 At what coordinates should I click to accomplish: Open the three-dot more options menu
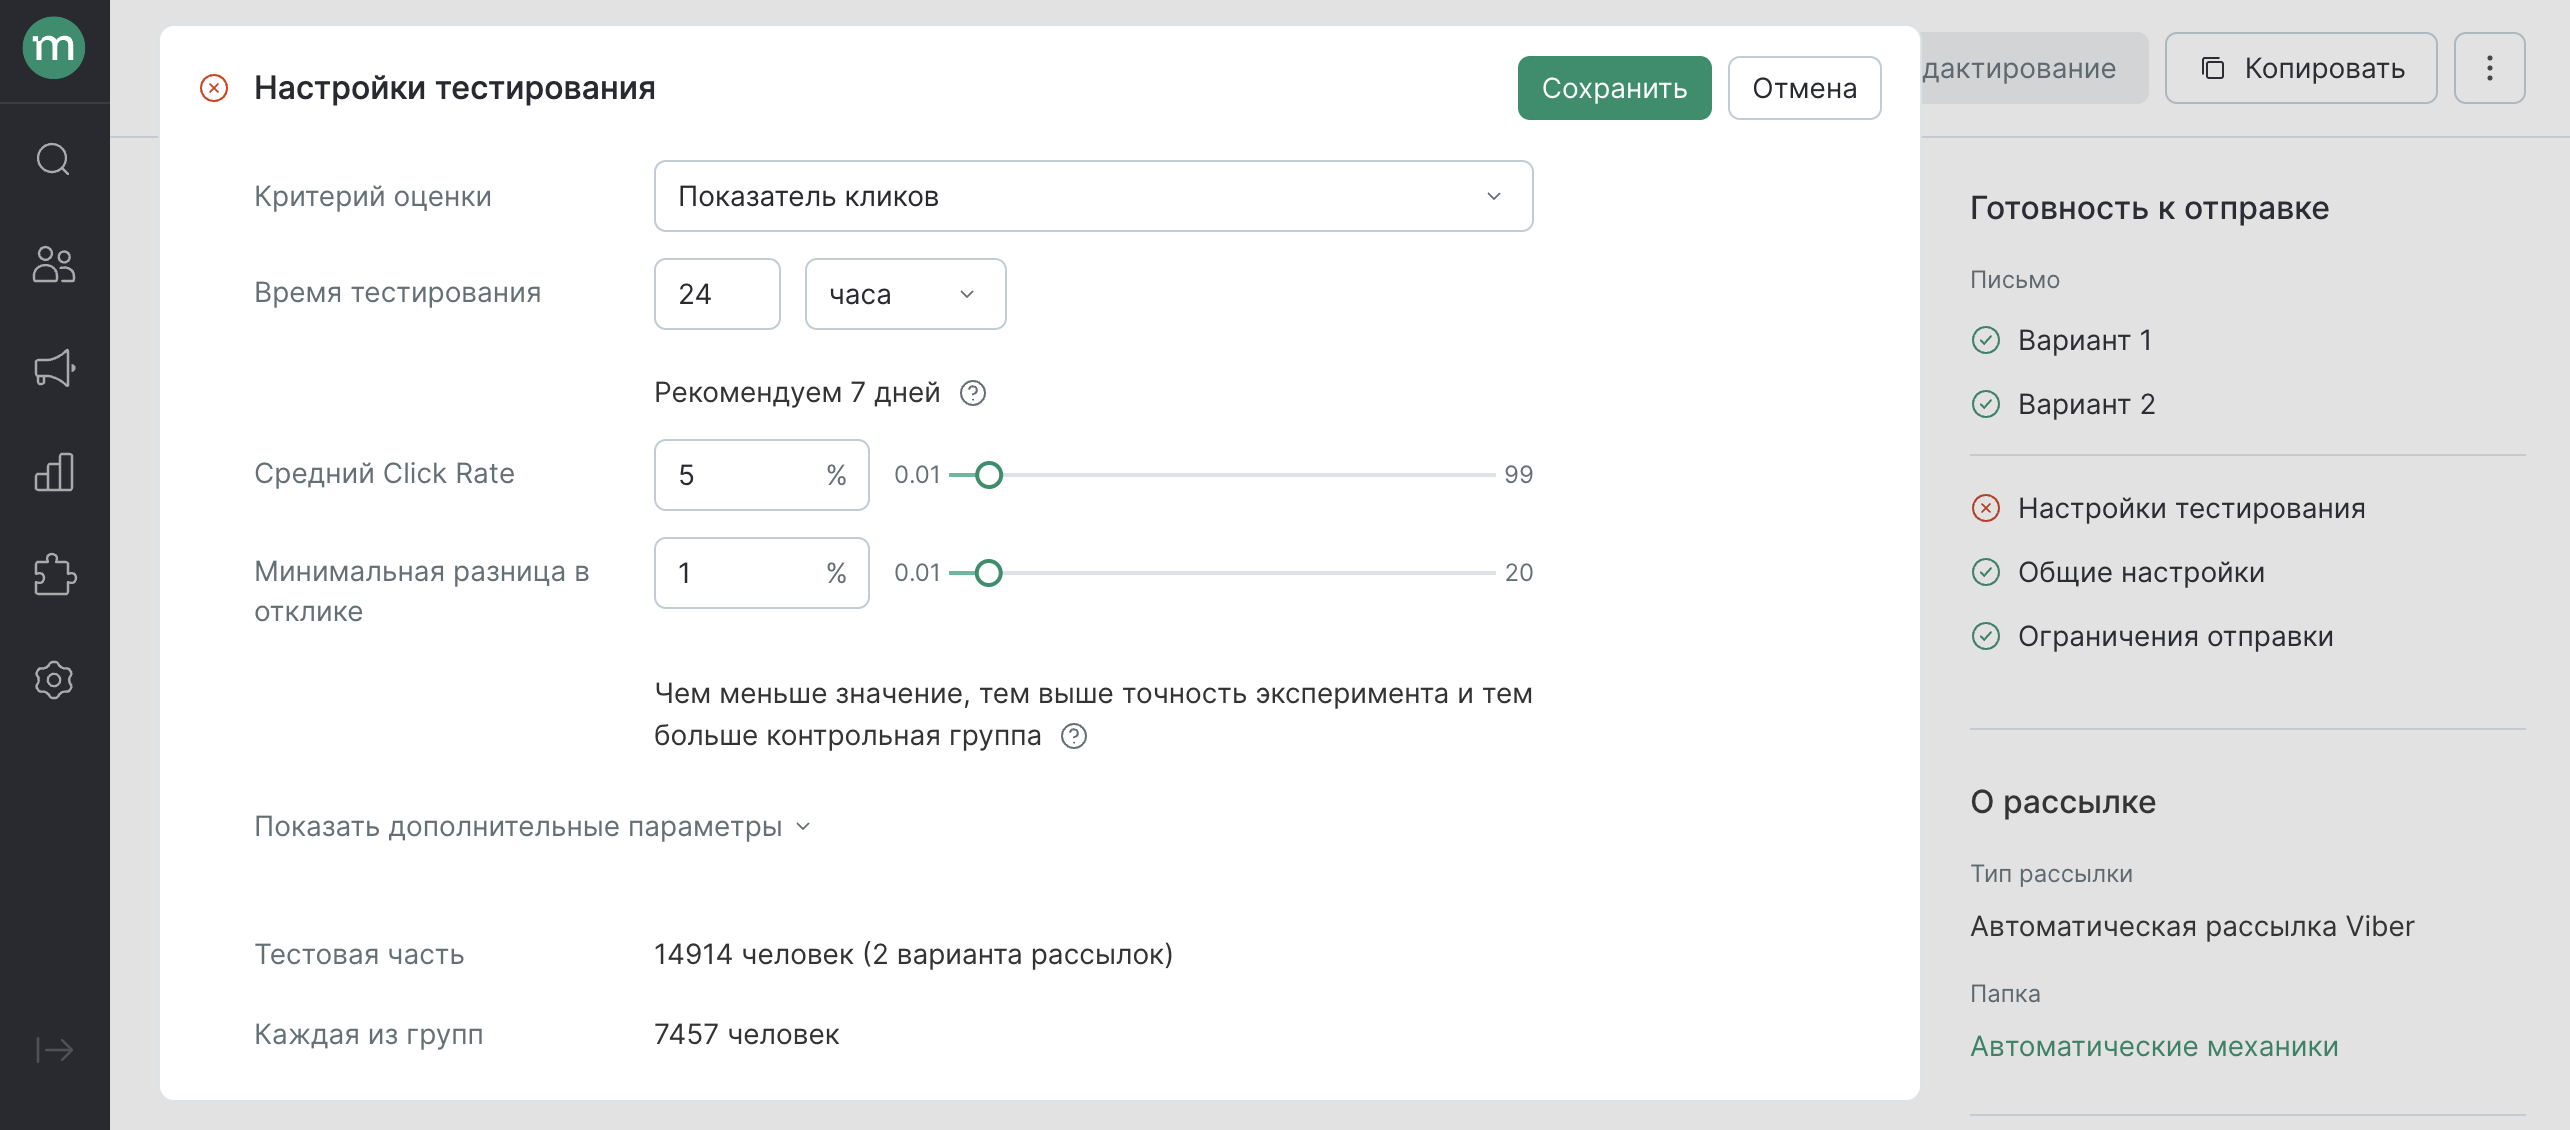2490,68
